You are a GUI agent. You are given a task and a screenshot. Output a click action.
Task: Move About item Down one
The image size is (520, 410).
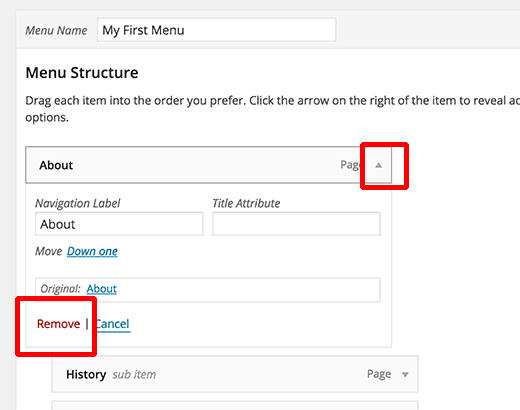92,251
